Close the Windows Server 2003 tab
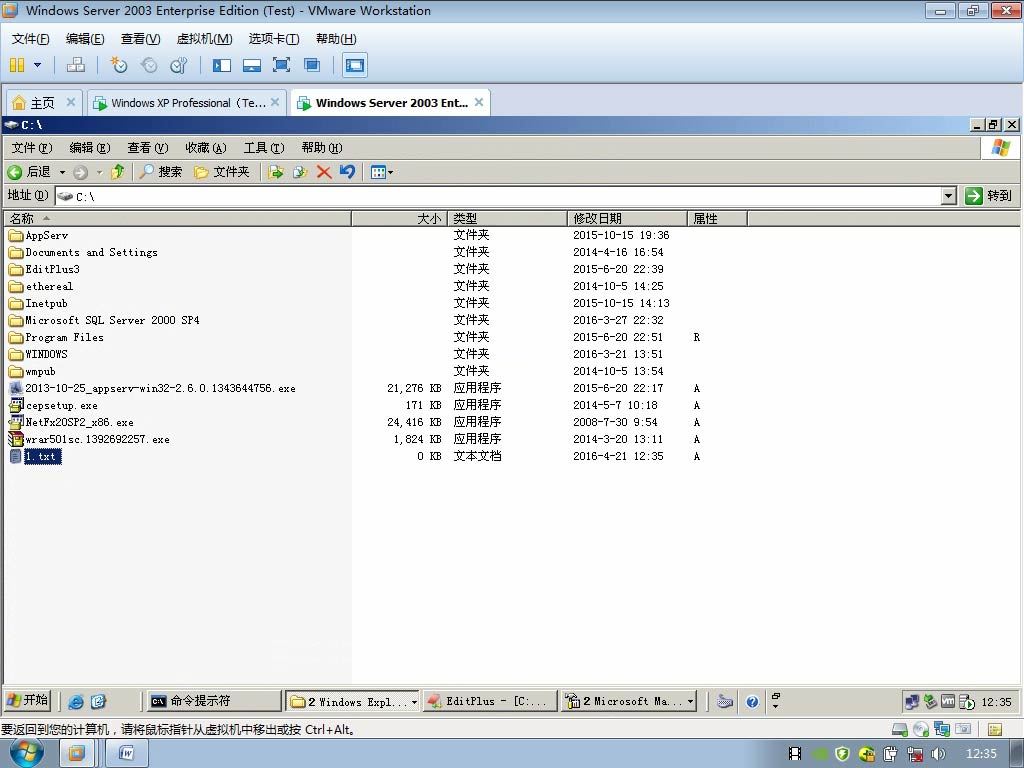The image size is (1024, 768). tap(479, 102)
